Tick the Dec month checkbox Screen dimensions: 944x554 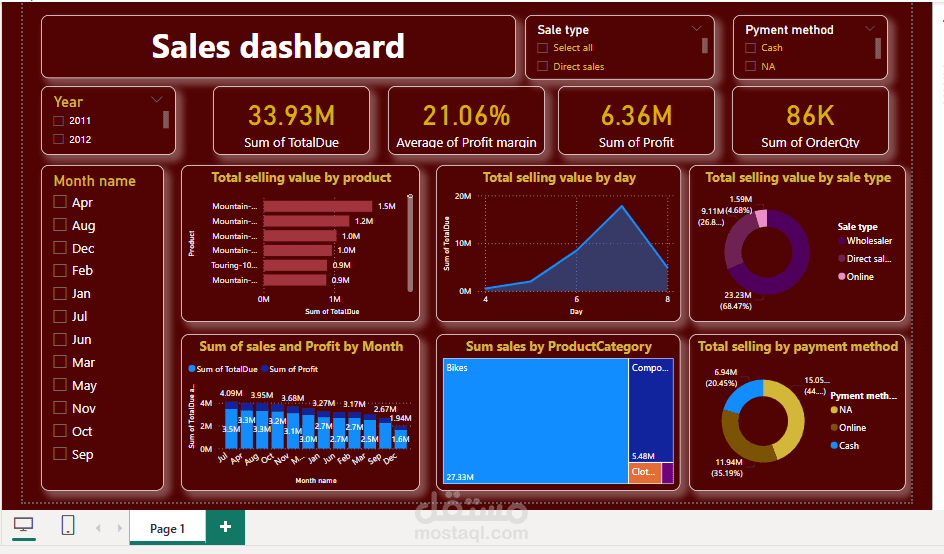pos(60,247)
